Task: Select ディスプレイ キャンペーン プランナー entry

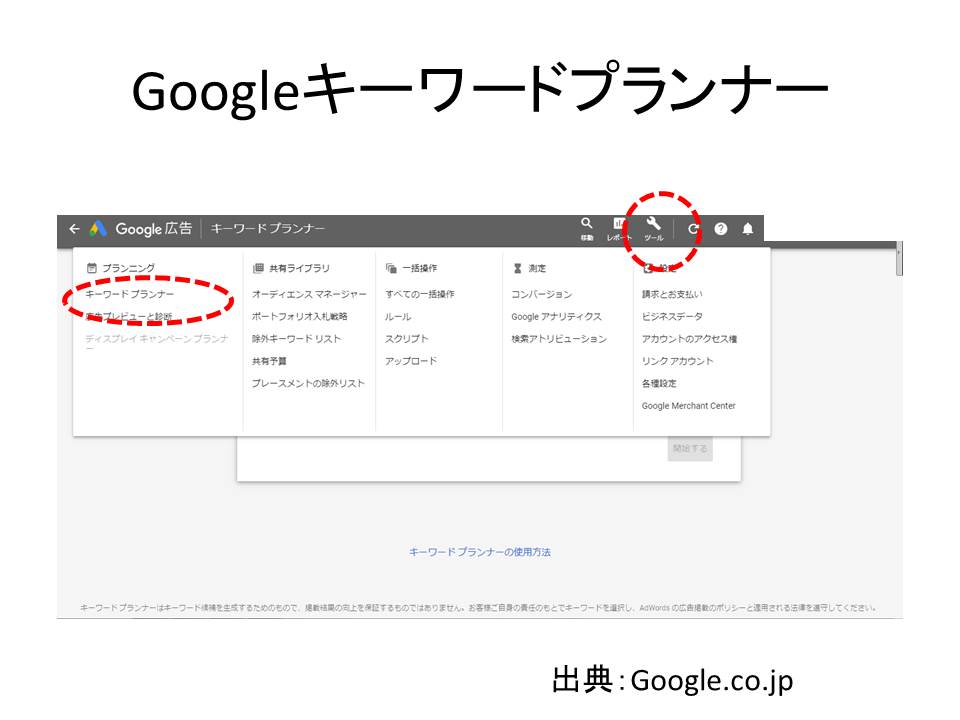Action: (x=157, y=342)
